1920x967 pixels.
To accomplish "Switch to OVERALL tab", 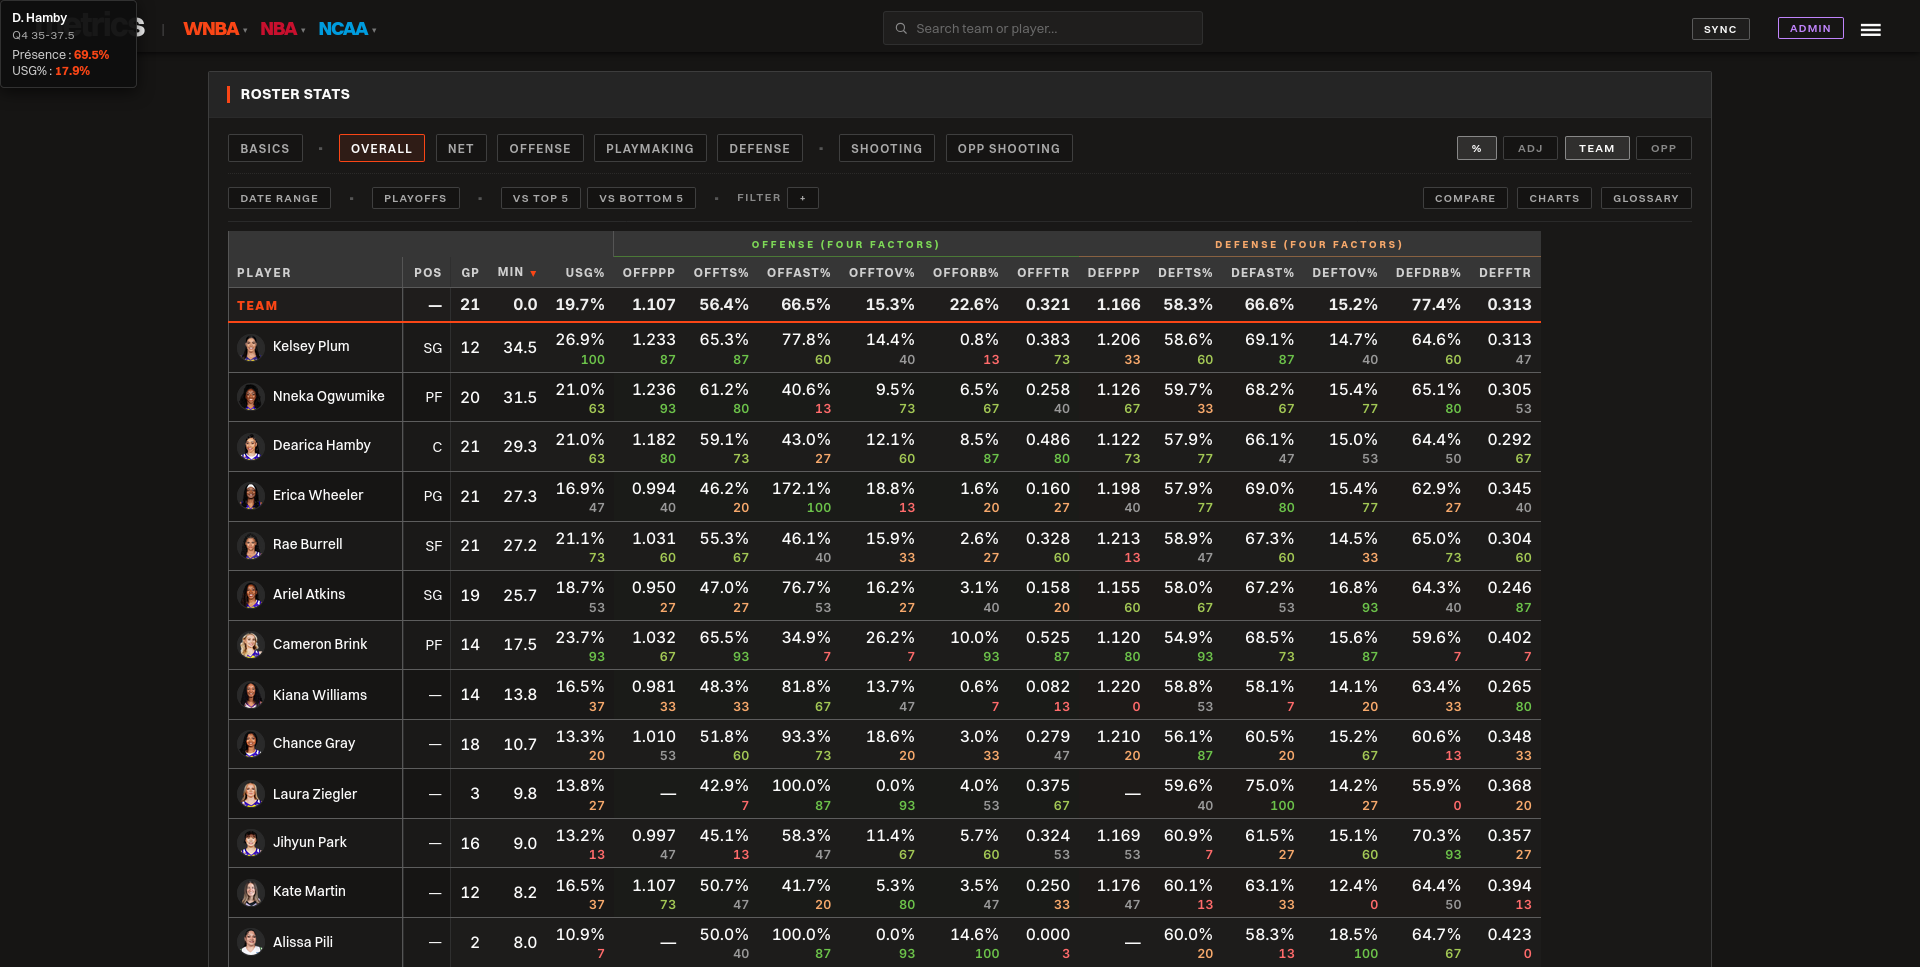I will click(x=381, y=148).
